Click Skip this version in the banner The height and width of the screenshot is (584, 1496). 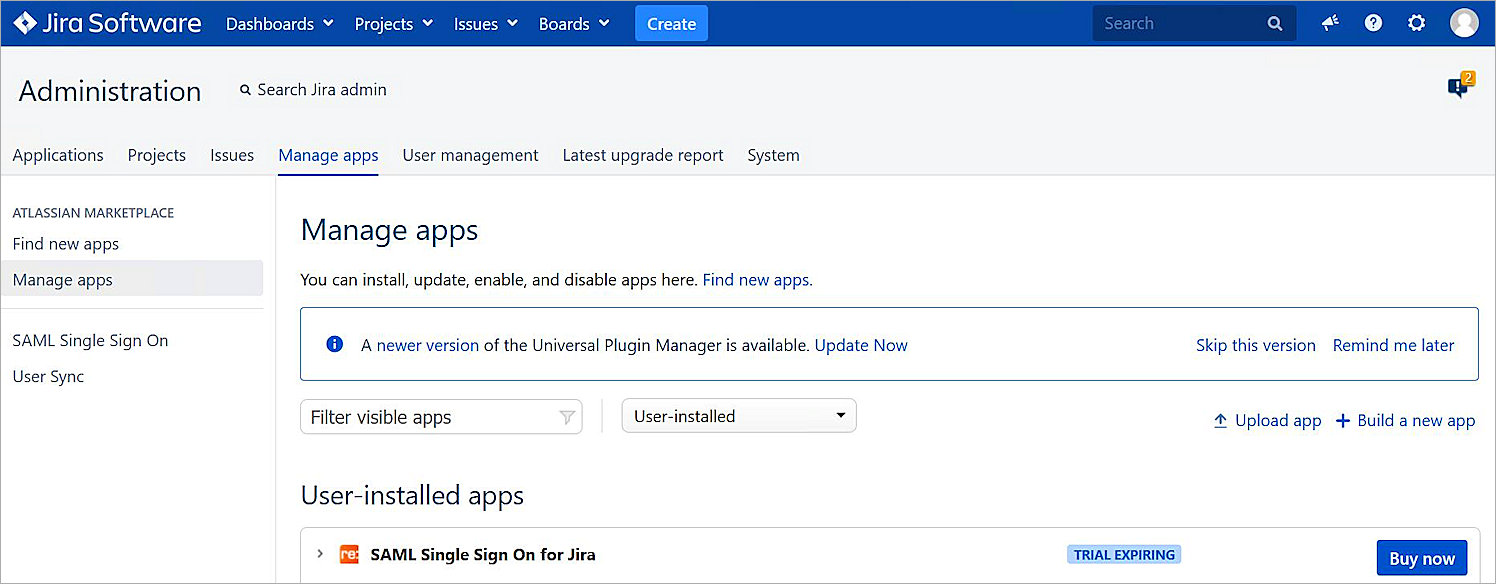click(1255, 344)
